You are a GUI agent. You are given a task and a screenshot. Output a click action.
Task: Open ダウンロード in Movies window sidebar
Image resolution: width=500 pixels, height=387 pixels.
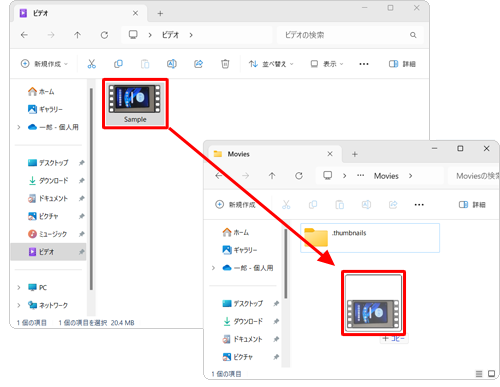(243, 321)
